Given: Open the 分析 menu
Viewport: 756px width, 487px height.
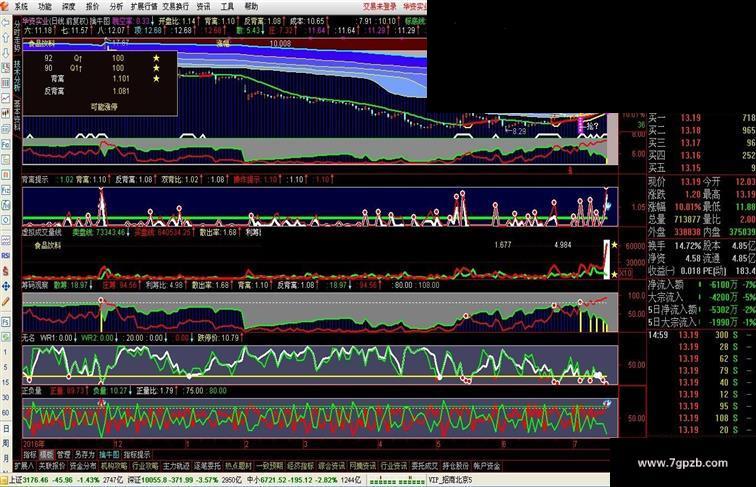Looking at the screenshot, I should pos(116,7).
